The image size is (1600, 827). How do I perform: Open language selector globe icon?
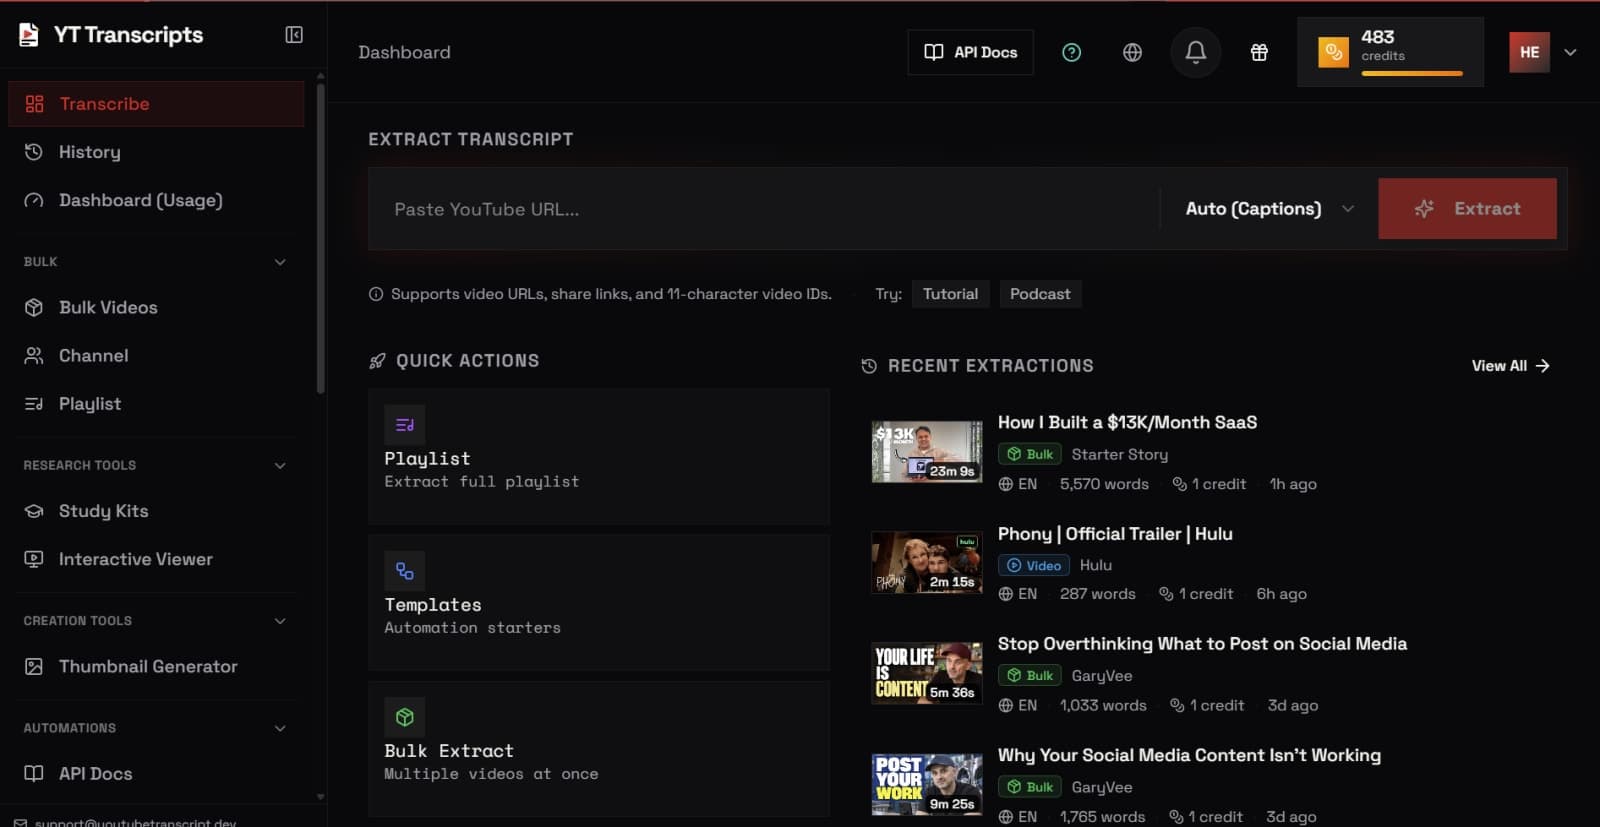[1132, 52]
